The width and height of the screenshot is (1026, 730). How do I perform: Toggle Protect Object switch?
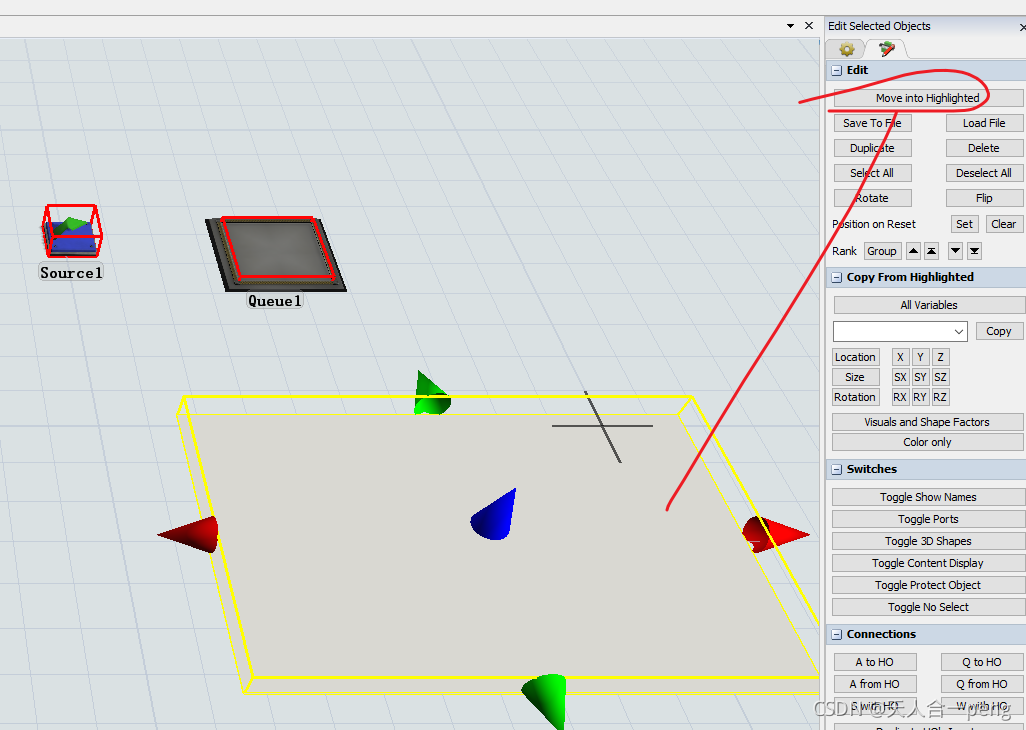[x=928, y=585]
